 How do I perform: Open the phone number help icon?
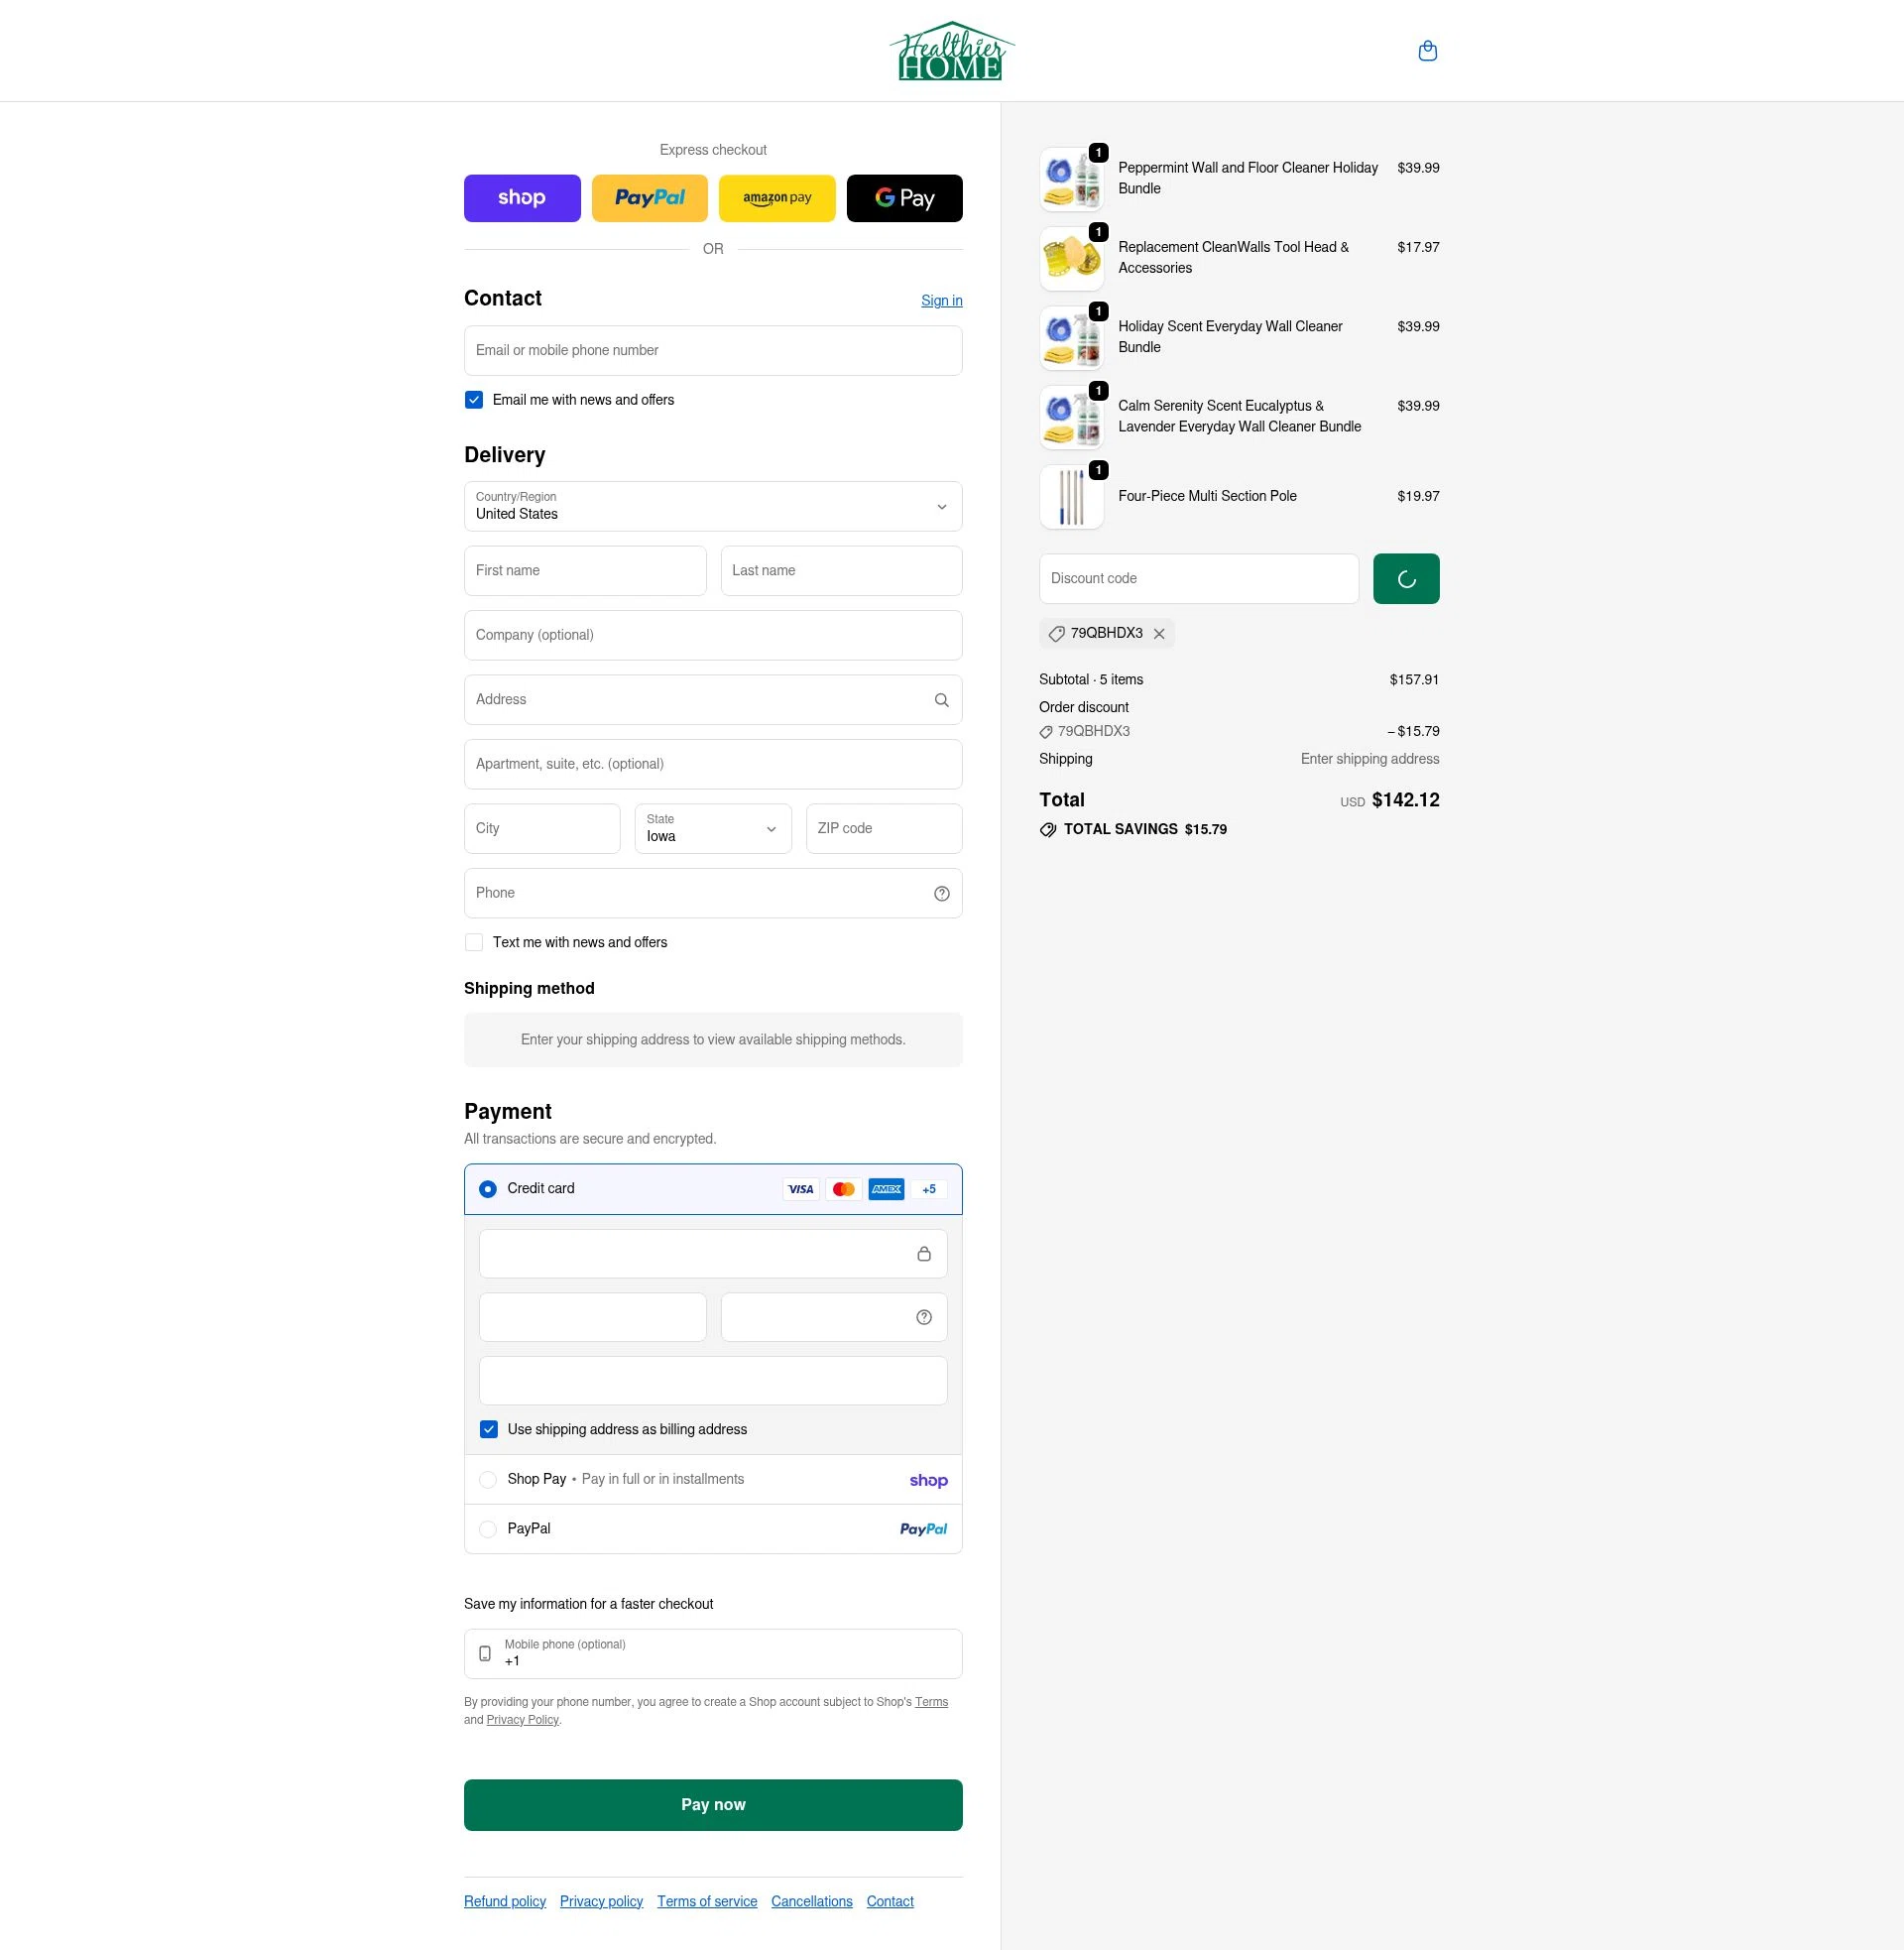tap(941, 893)
